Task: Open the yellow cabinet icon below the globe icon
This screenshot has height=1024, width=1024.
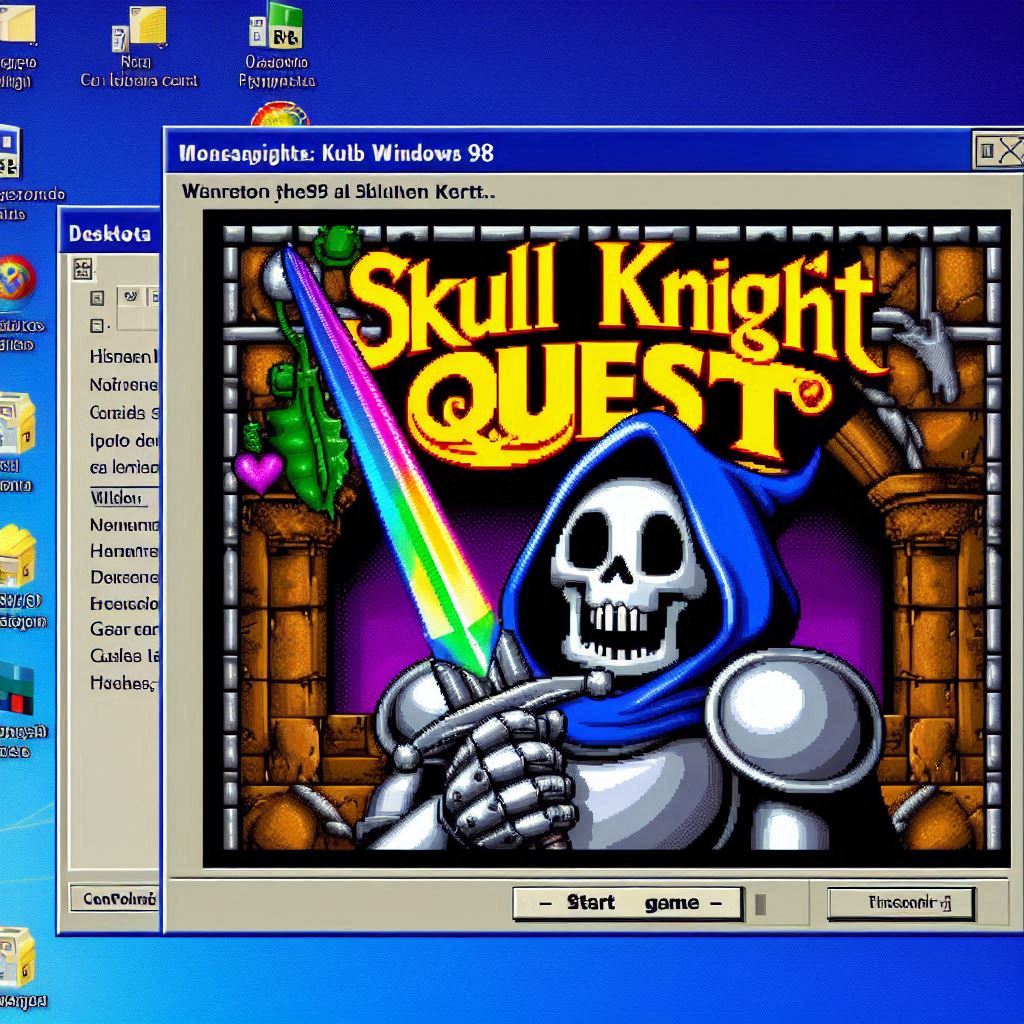Action: pyautogui.click(x=16, y=423)
